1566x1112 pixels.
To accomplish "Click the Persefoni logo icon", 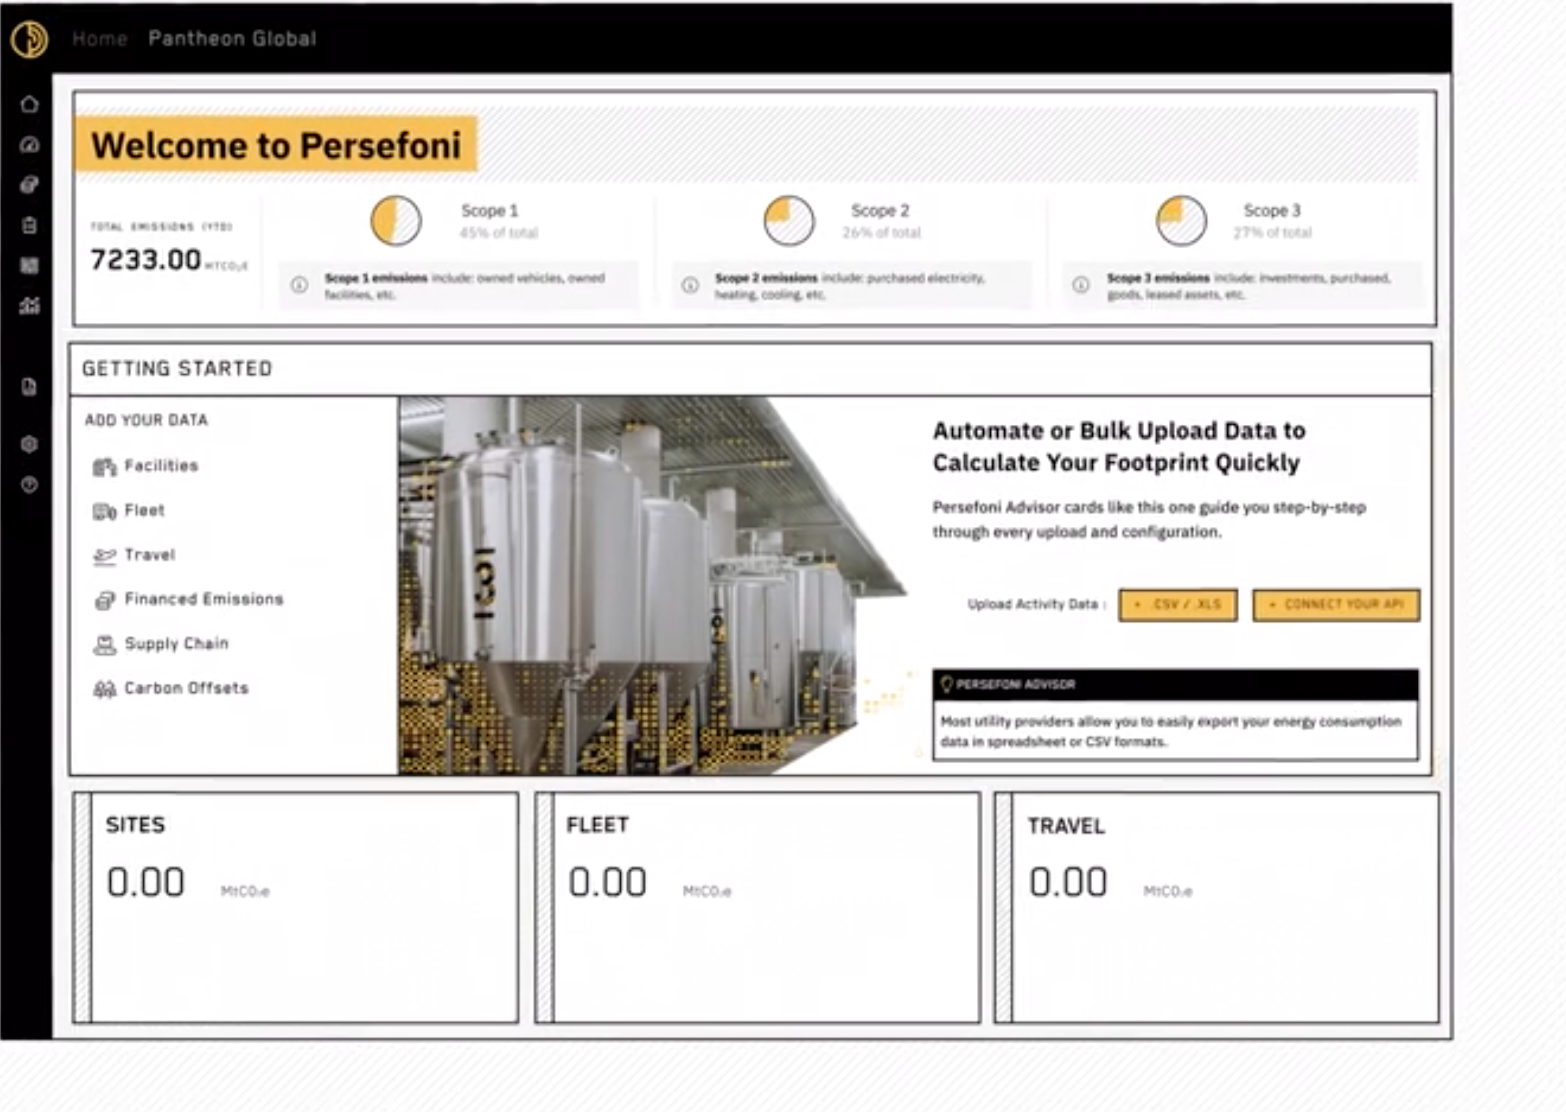I will click(30, 39).
